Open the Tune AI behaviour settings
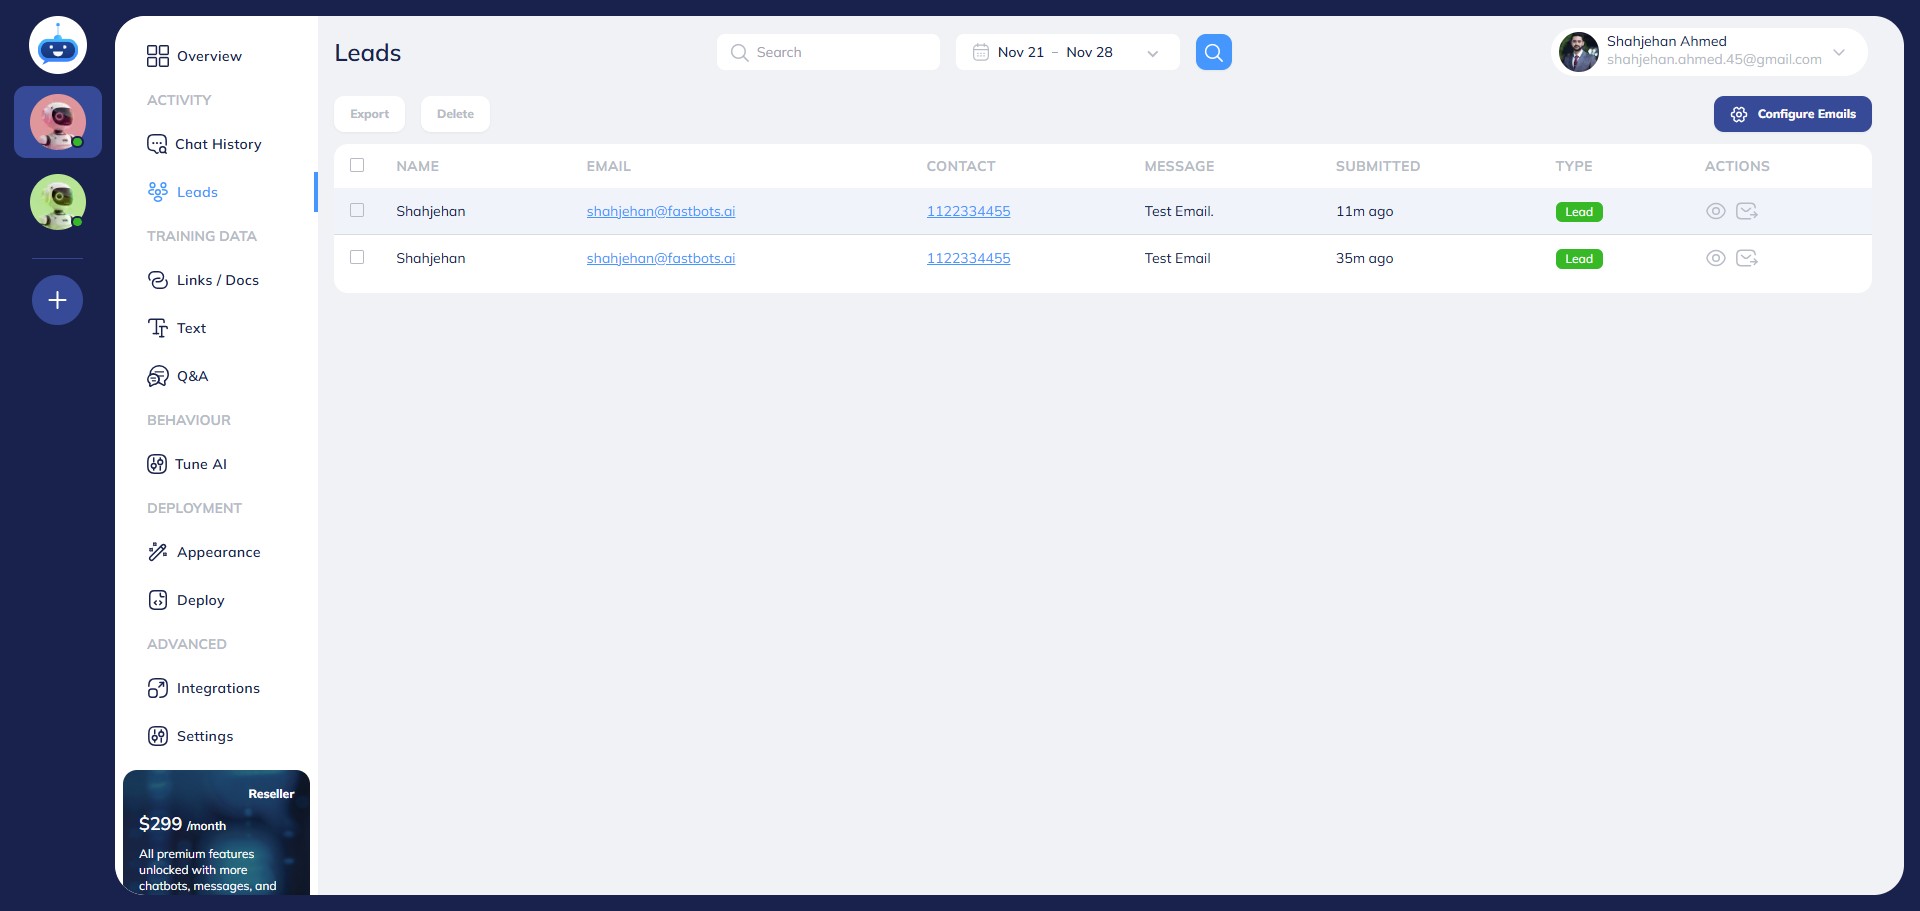1920x911 pixels. tap(200, 464)
